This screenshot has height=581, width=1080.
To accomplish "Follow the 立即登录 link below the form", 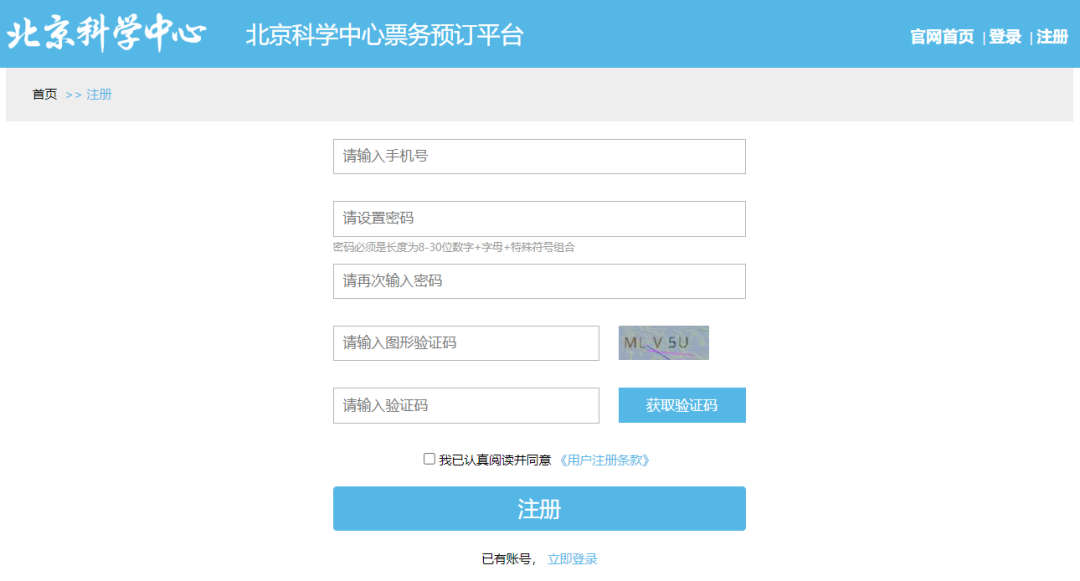I will coord(572,559).
